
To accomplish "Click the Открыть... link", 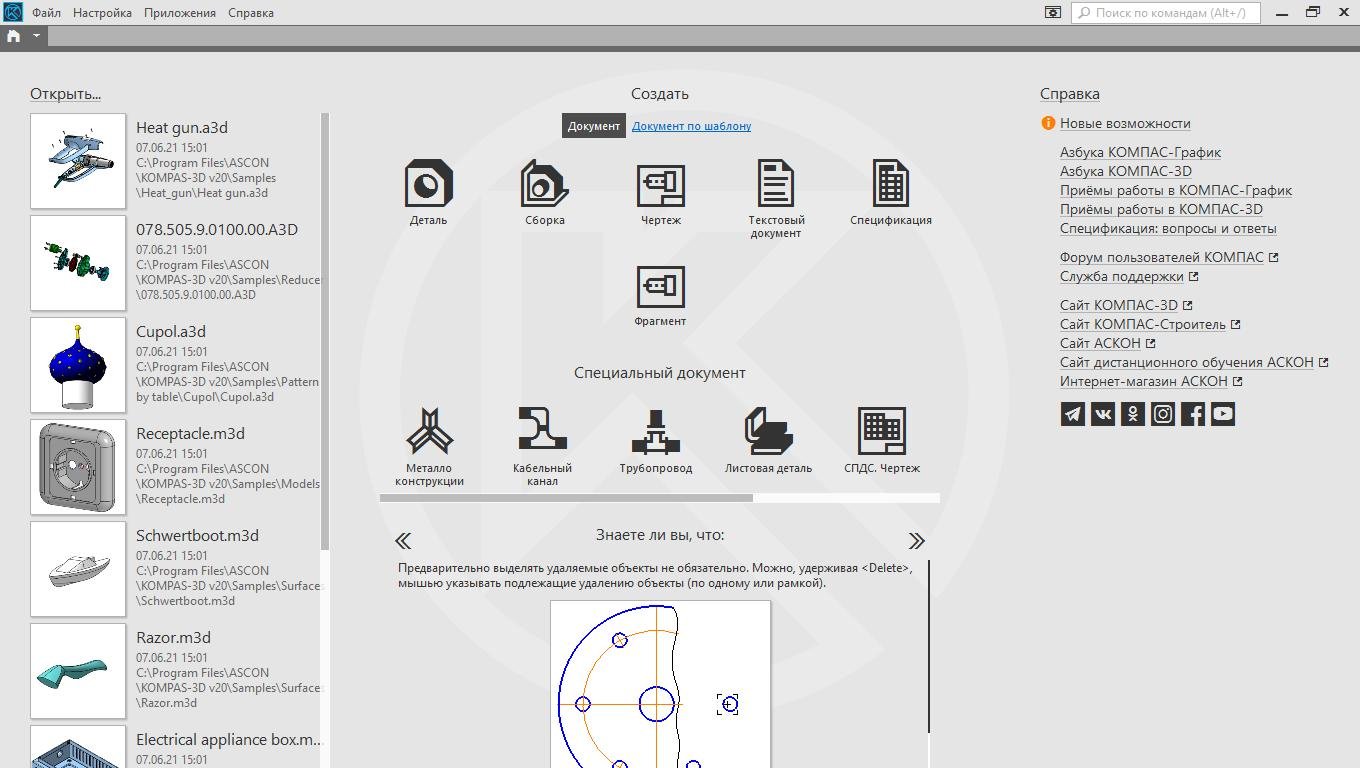I will pyautogui.click(x=65, y=94).
